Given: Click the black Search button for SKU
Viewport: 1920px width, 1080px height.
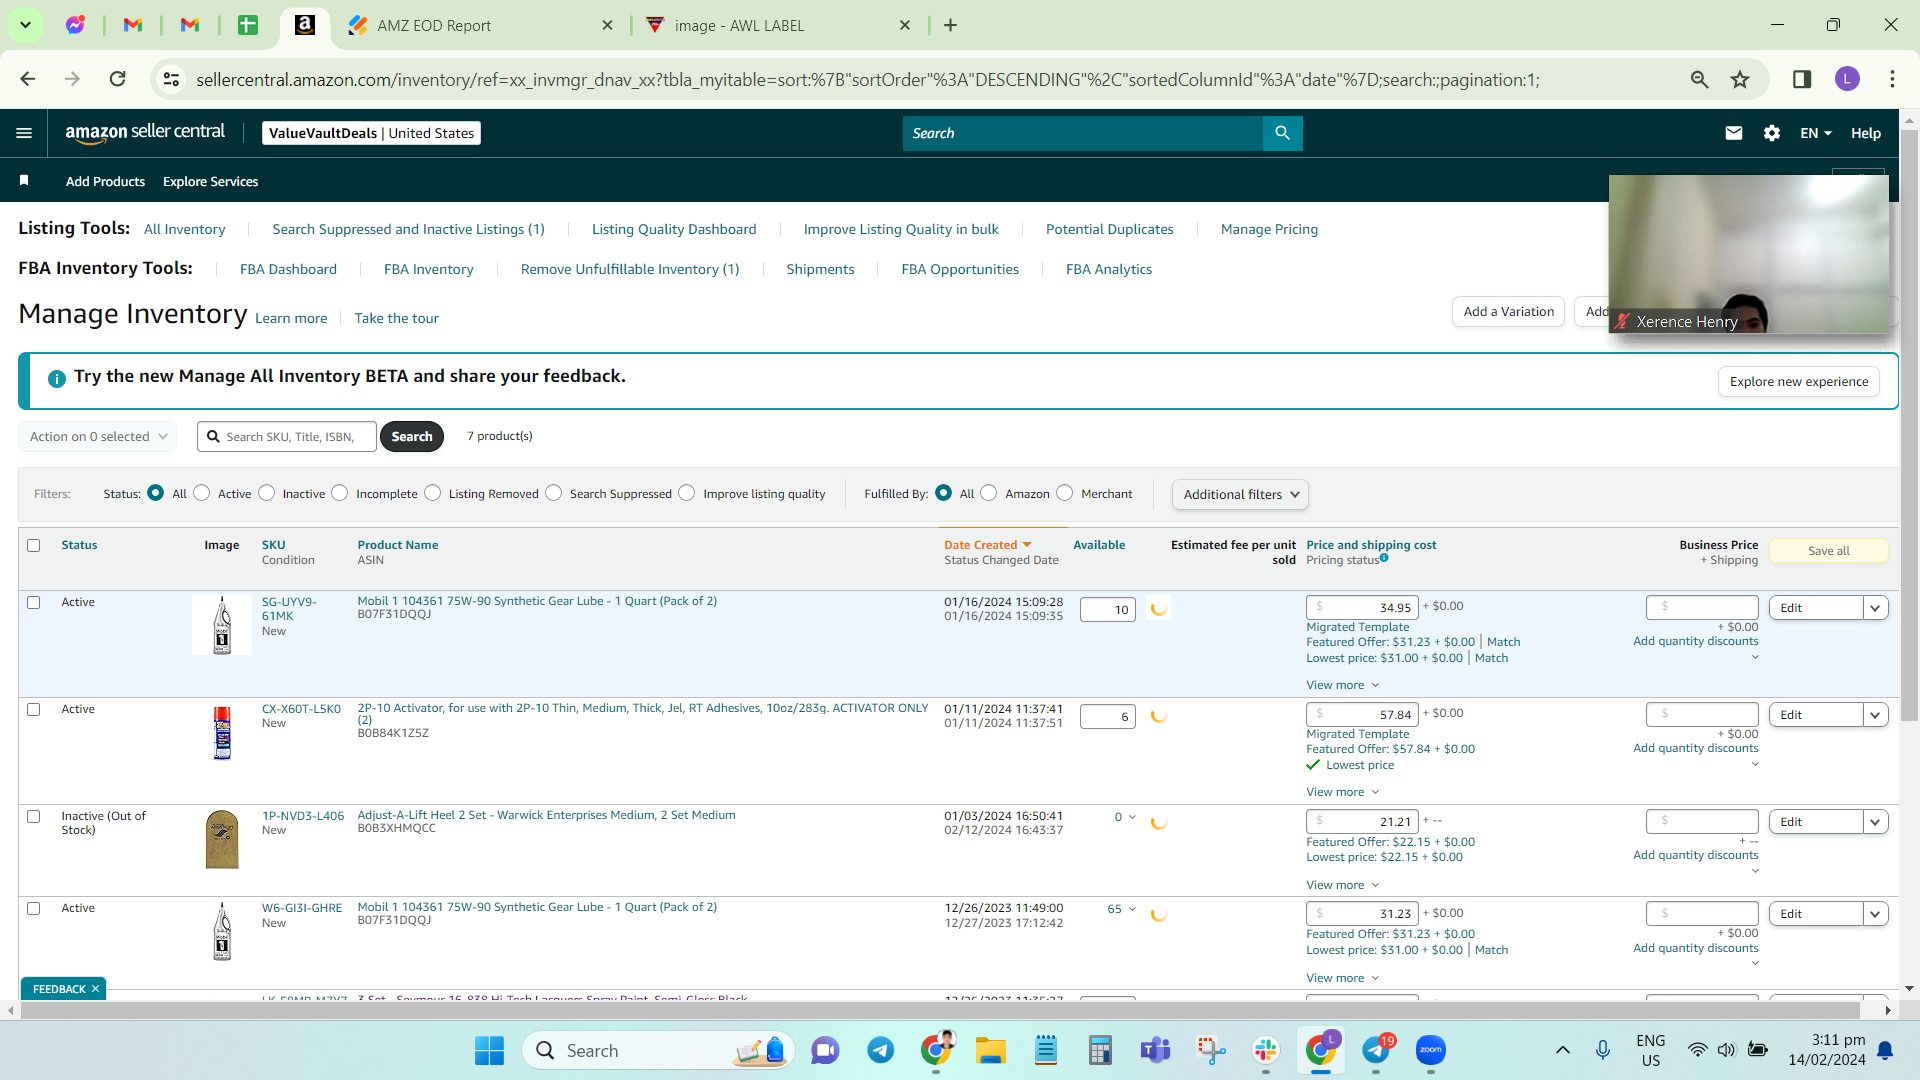Looking at the screenshot, I should pyautogui.click(x=412, y=437).
